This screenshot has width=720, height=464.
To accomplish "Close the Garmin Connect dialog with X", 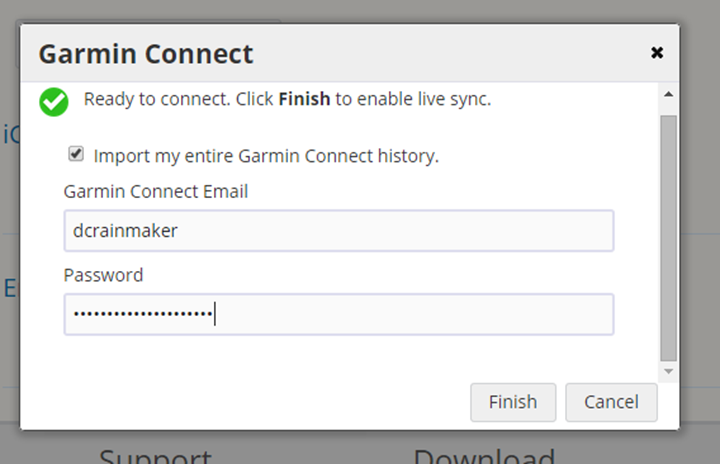I will pyautogui.click(x=657, y=53).
